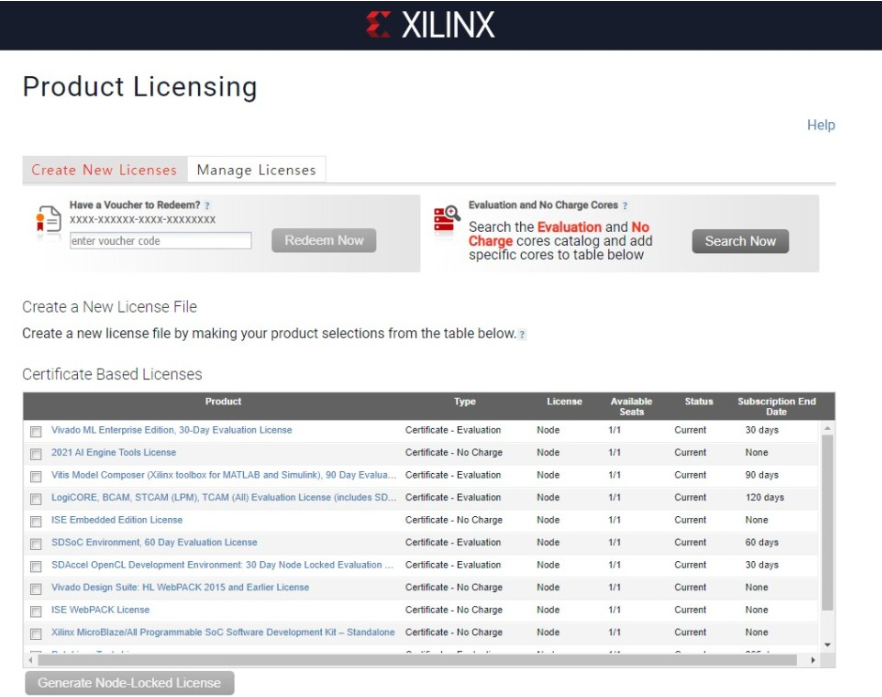
Task: Select LogiCORE BCAM STCAM evaluation checkbox
Action: tap(36, 499)
